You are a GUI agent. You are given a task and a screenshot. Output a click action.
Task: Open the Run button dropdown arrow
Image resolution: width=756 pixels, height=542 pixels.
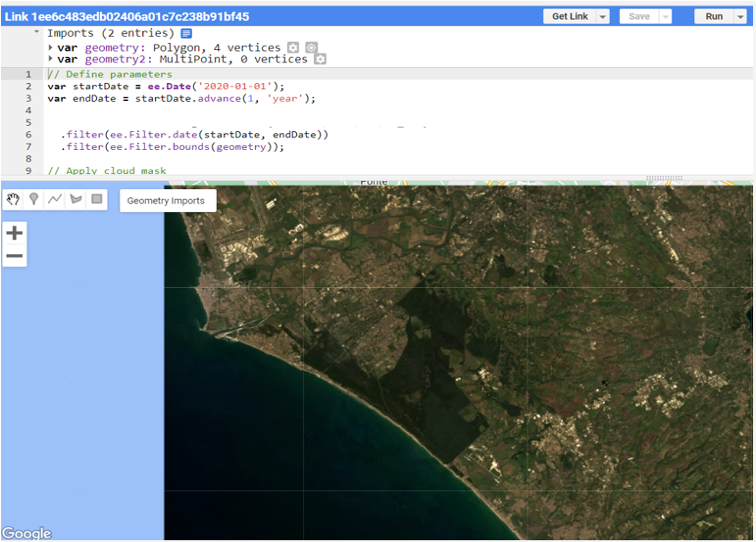point(742,17)
